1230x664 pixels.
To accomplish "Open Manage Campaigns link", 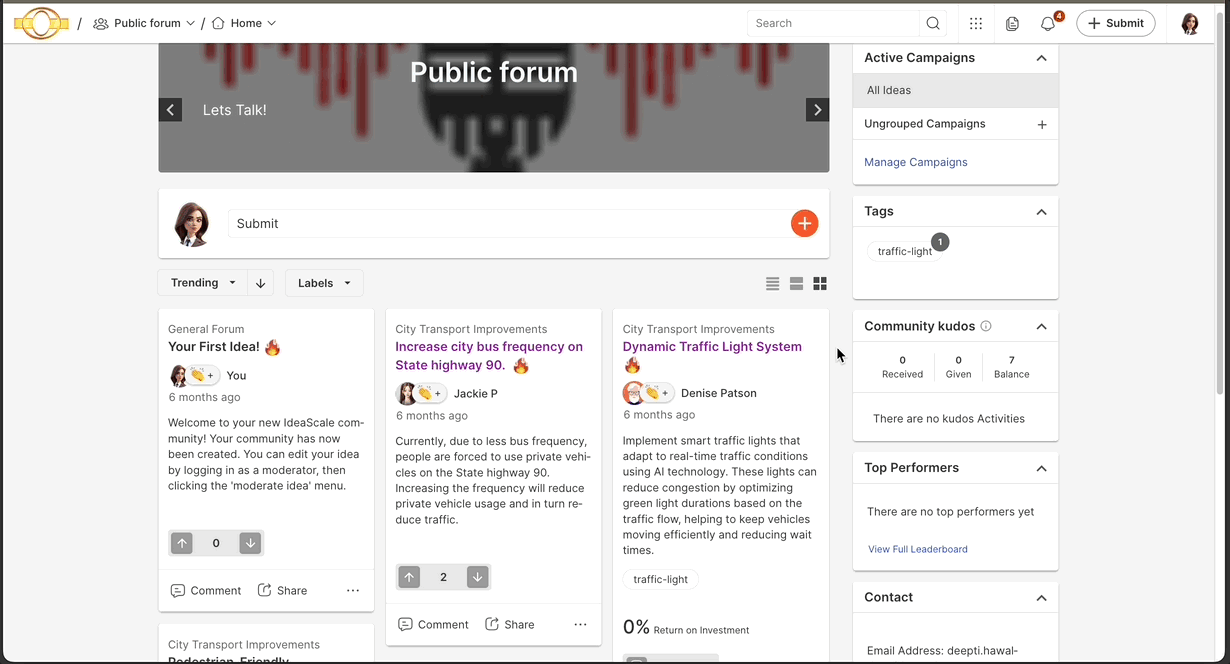I will tap(916, 162).
